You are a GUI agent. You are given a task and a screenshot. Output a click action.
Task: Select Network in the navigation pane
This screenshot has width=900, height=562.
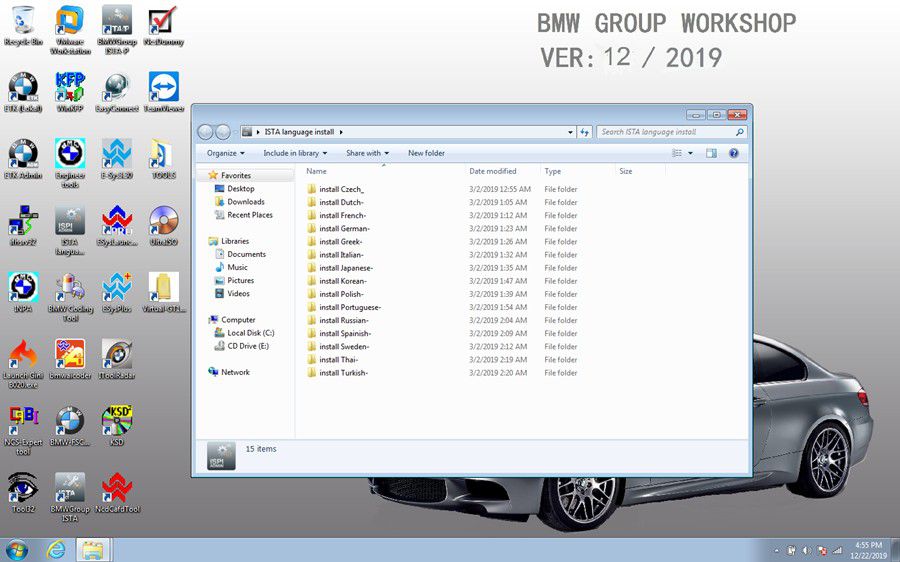[235, 372]
